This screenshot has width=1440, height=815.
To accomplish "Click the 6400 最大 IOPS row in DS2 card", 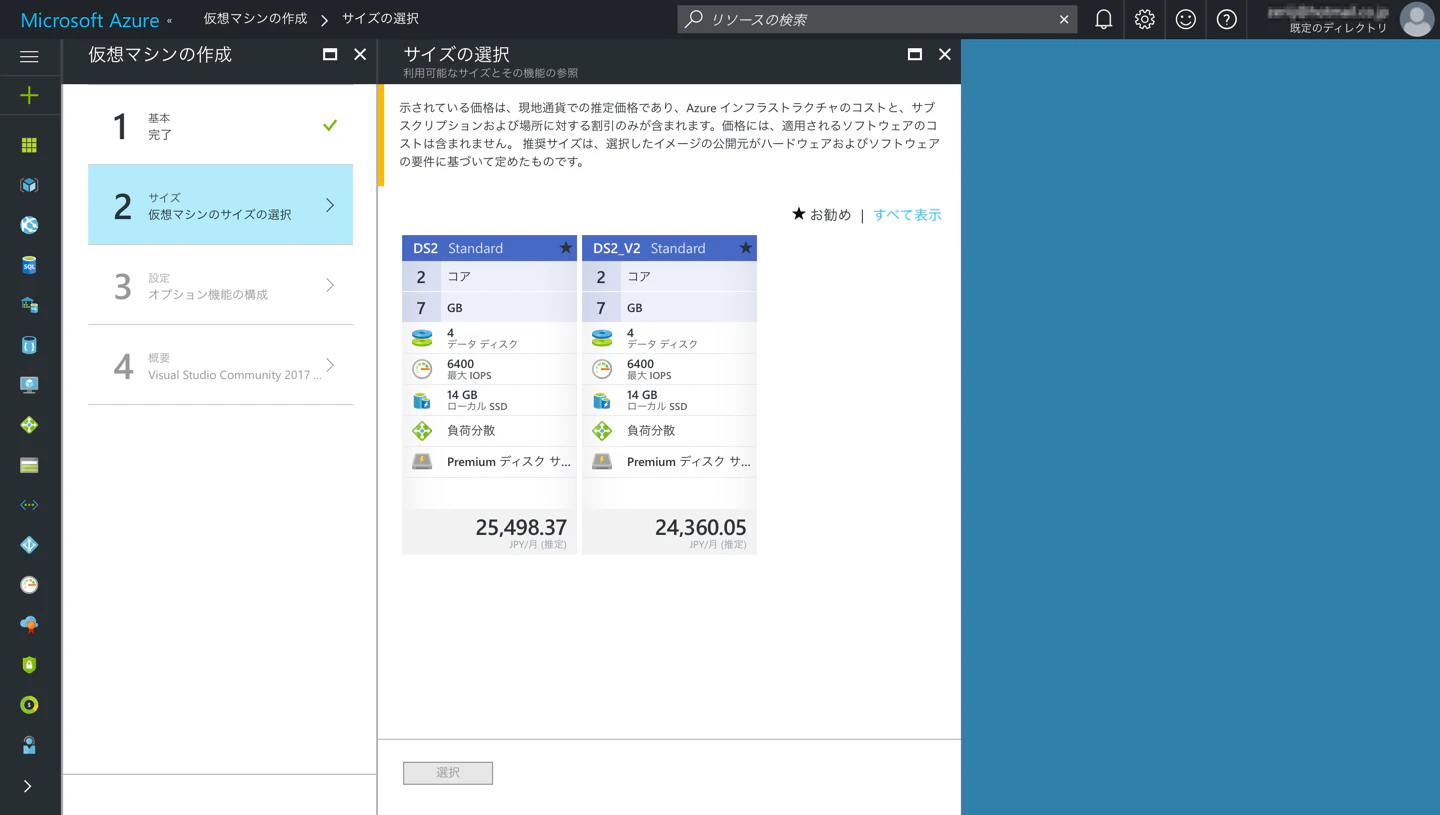I will coord(489,369).
